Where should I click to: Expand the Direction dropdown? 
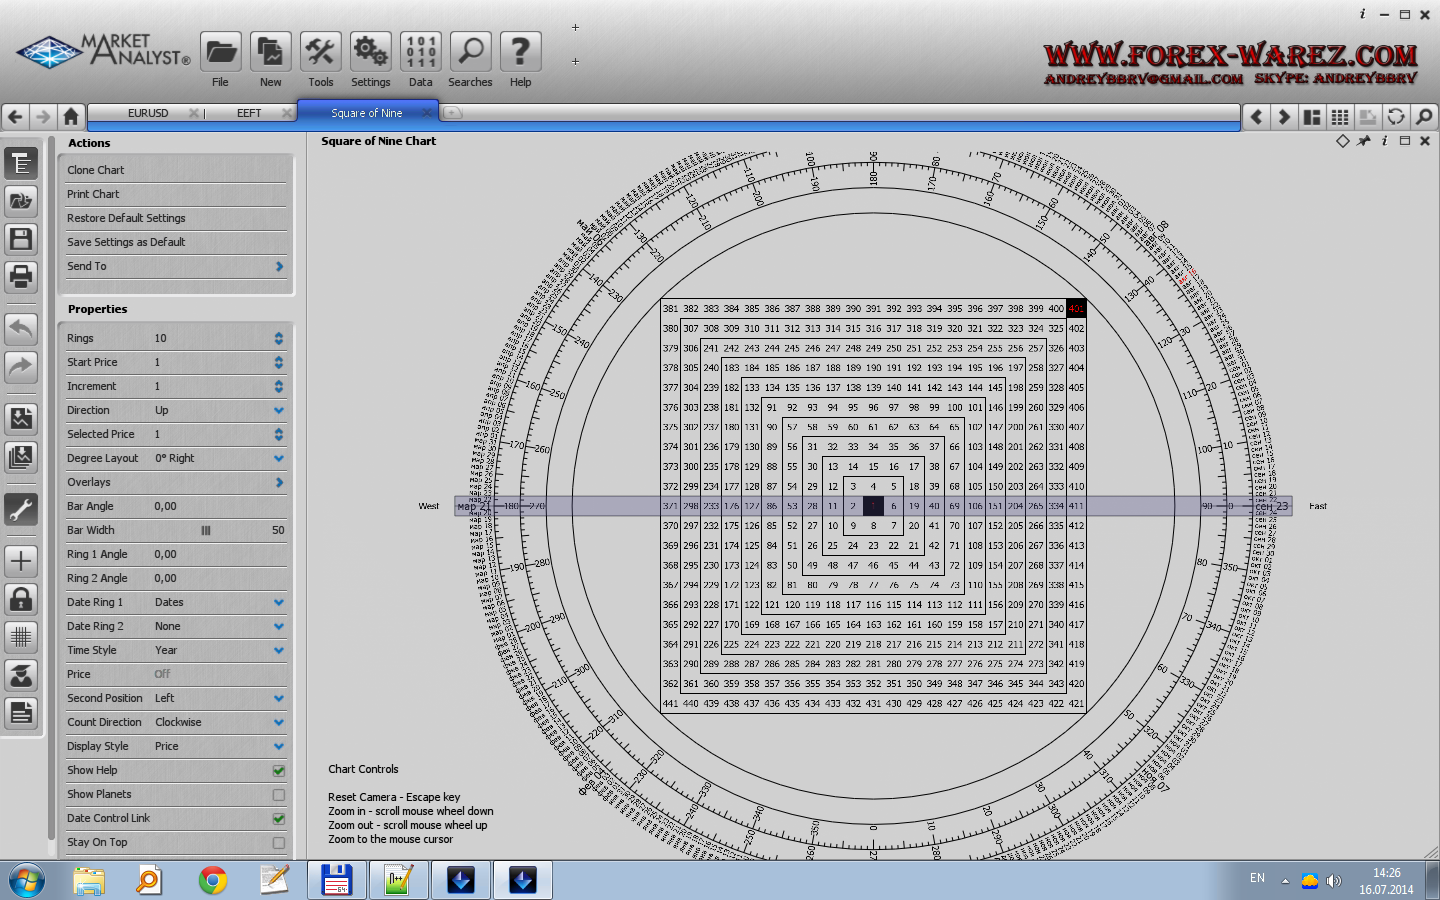279,410
